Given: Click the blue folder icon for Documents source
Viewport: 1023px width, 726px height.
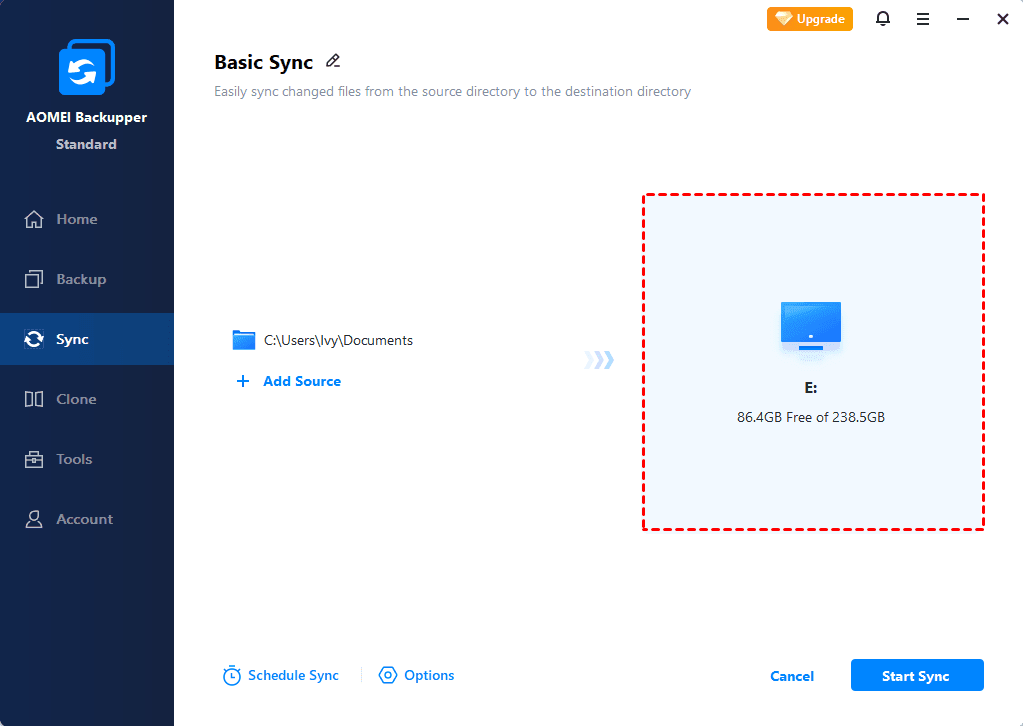Looking at the screenshot, I should (244, 340).
